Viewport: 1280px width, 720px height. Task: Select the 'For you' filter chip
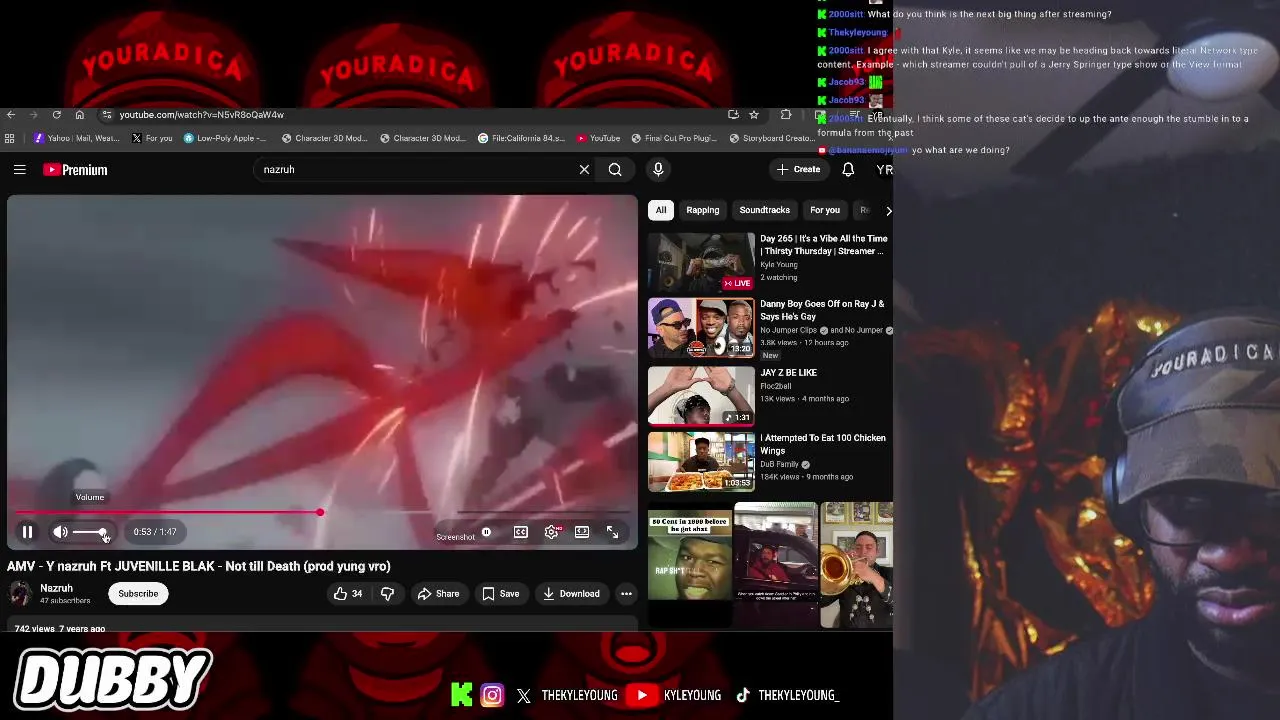(x=825, y=210)
